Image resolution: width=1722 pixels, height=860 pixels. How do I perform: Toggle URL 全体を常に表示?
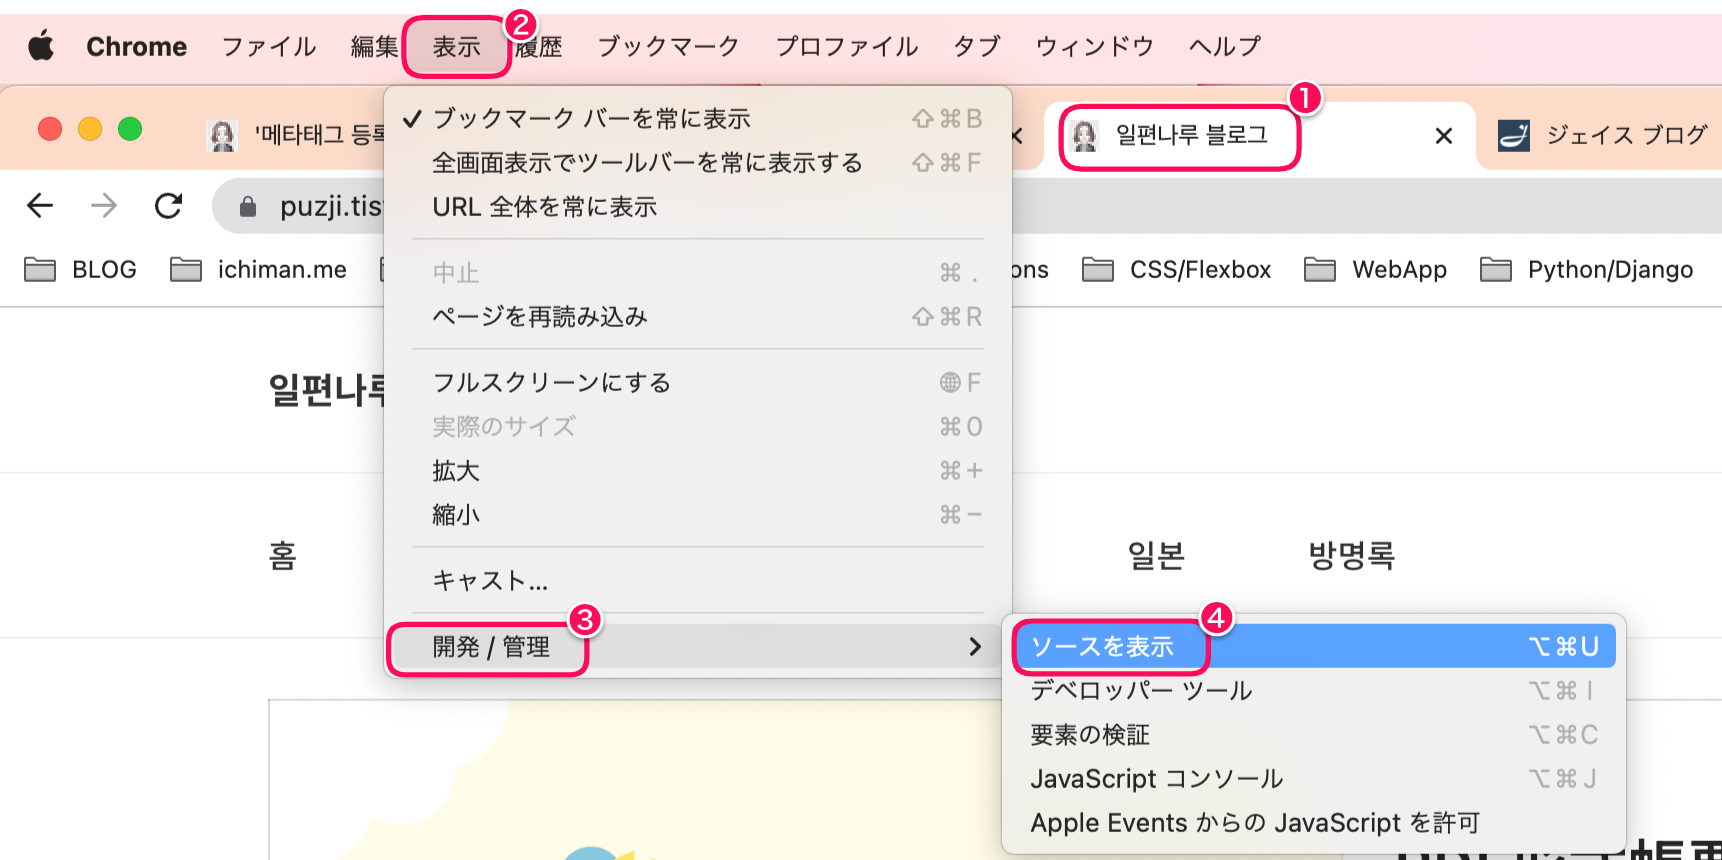[698, 207]
